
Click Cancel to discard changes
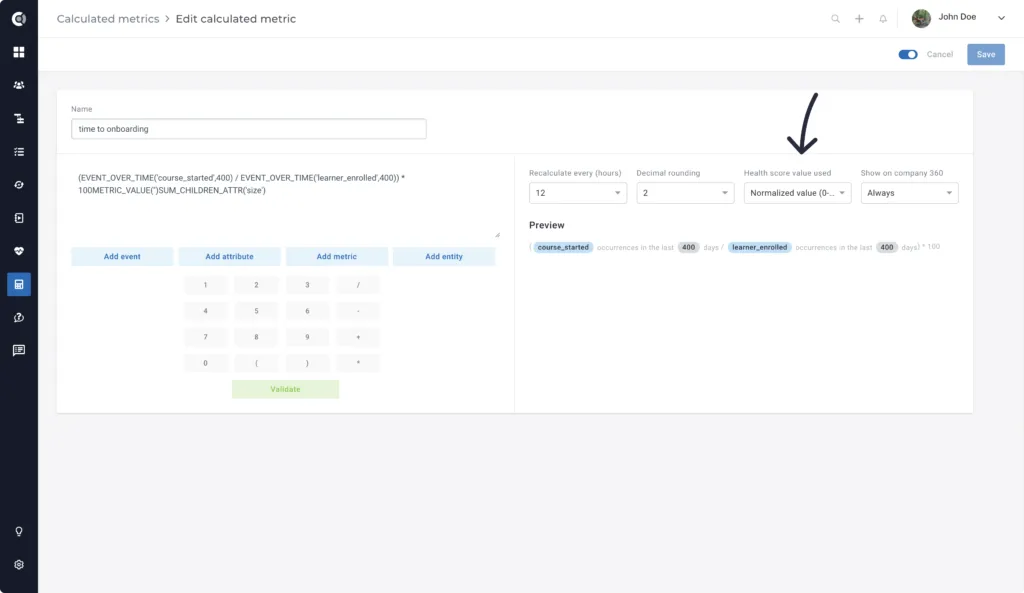[x=940, y=54]
